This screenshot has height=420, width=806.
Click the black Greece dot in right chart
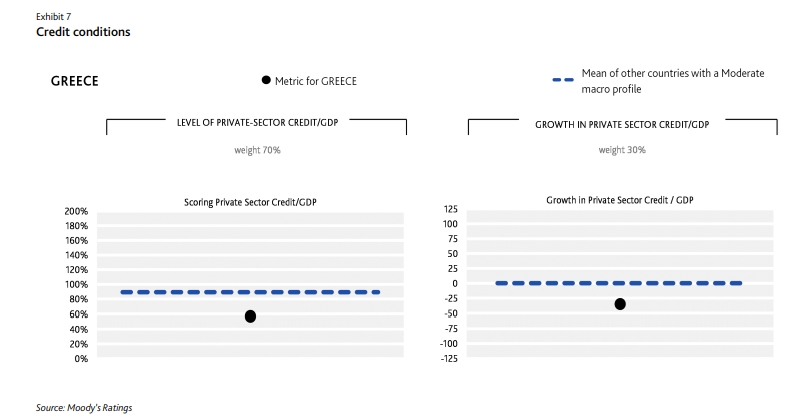(x=620, y=304)
